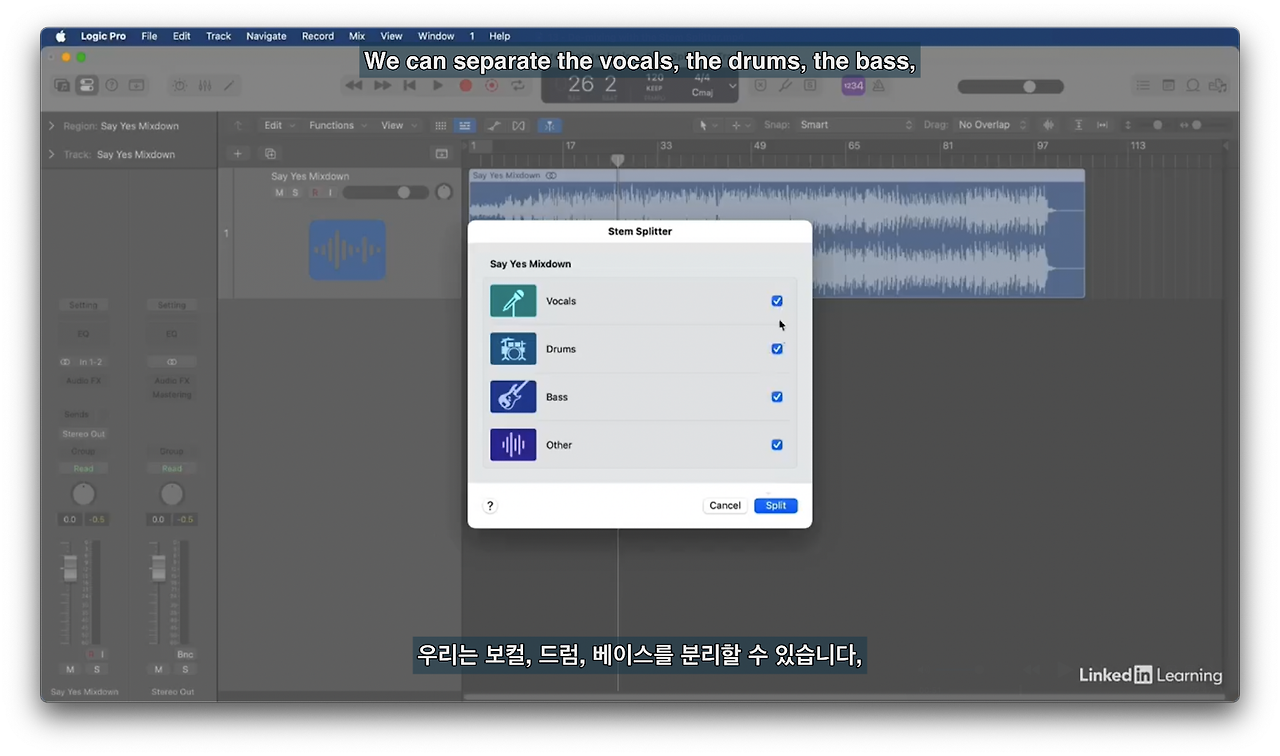1280x756 pixels.
Task: Mute the Say Yes Mixdown track header
Action: point(279,193)
